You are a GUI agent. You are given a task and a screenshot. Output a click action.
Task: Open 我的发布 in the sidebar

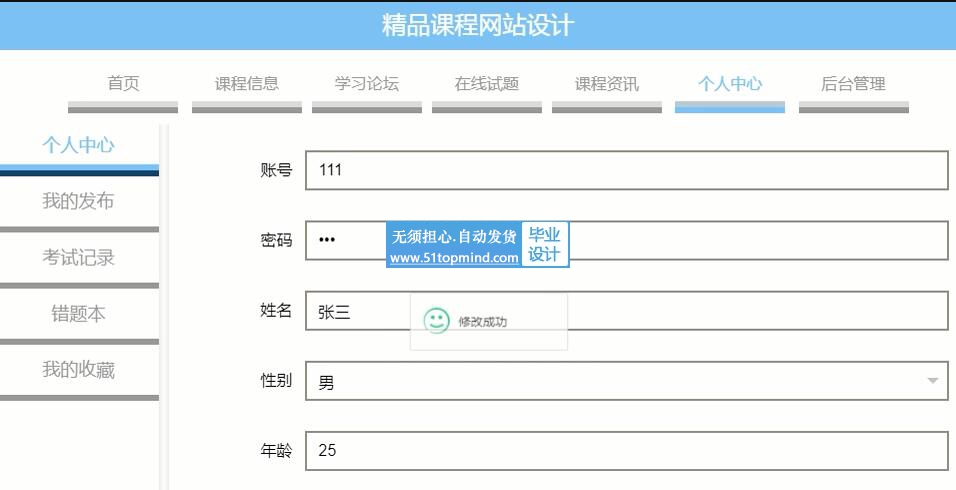[78, 201]
